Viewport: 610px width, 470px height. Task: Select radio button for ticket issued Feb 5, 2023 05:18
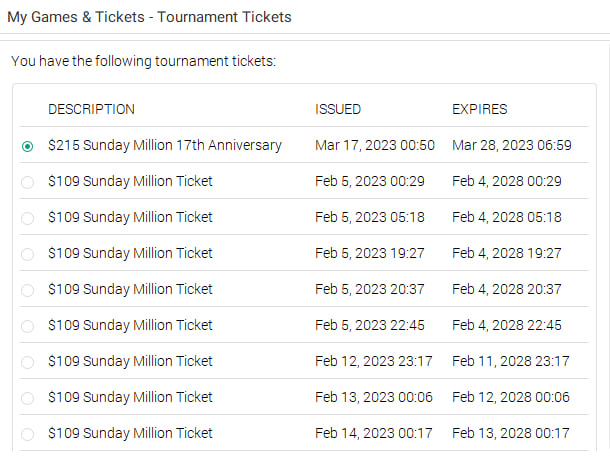tap(27, 218)
